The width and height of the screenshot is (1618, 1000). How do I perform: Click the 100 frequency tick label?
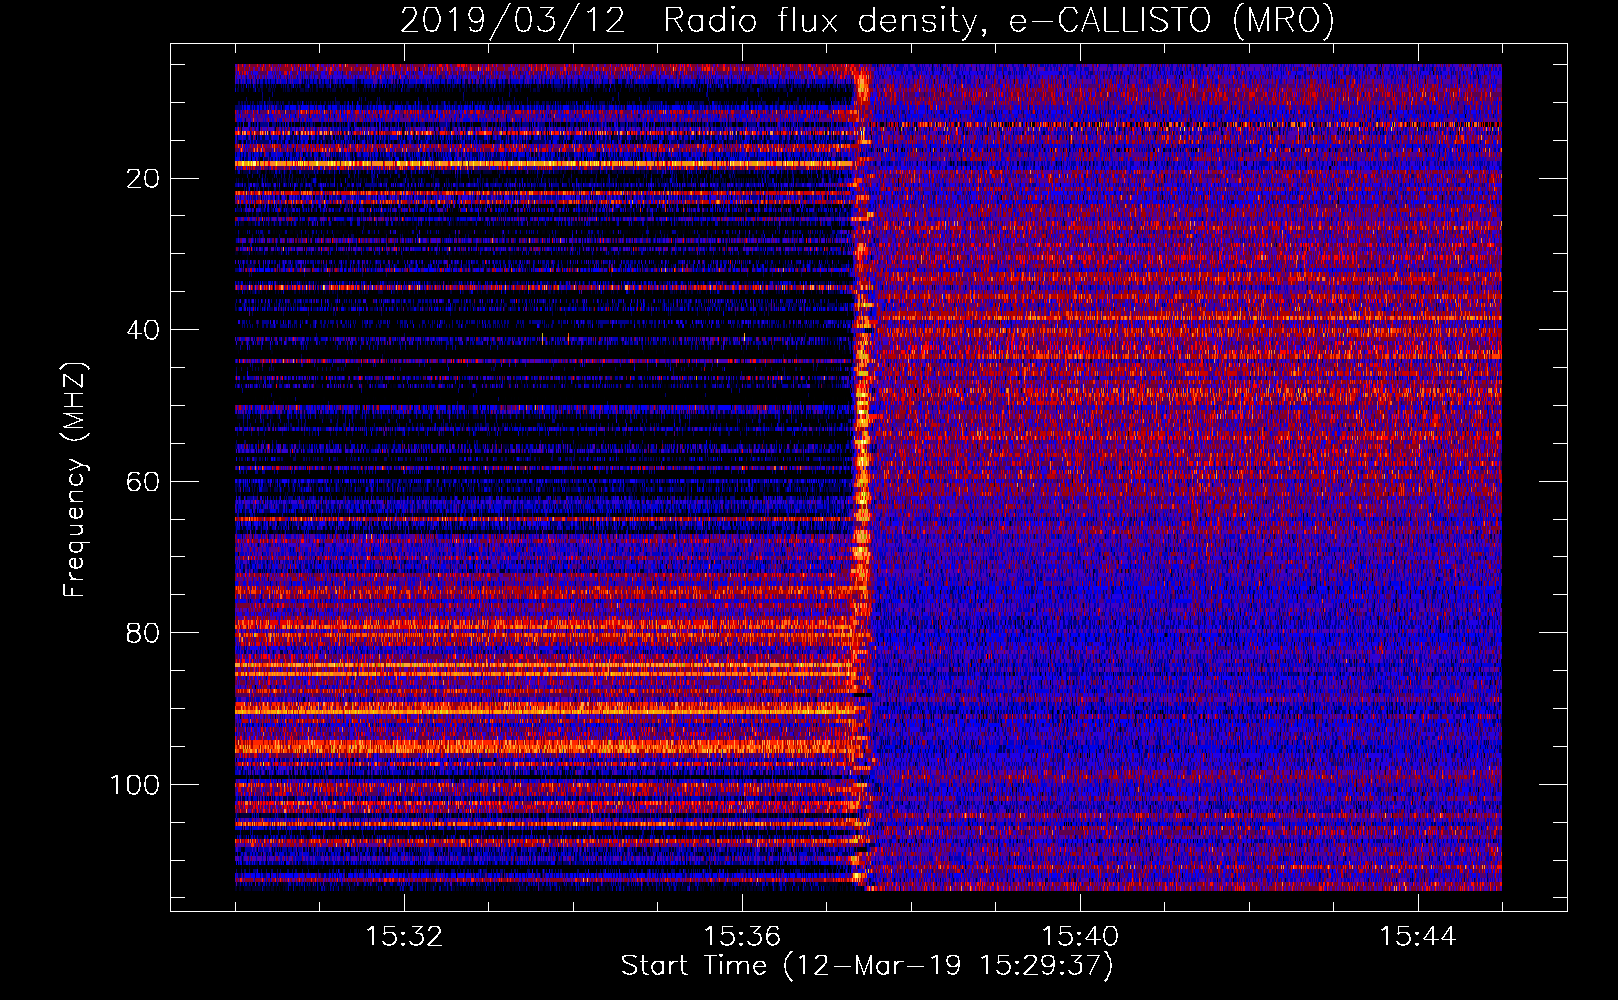135,785
